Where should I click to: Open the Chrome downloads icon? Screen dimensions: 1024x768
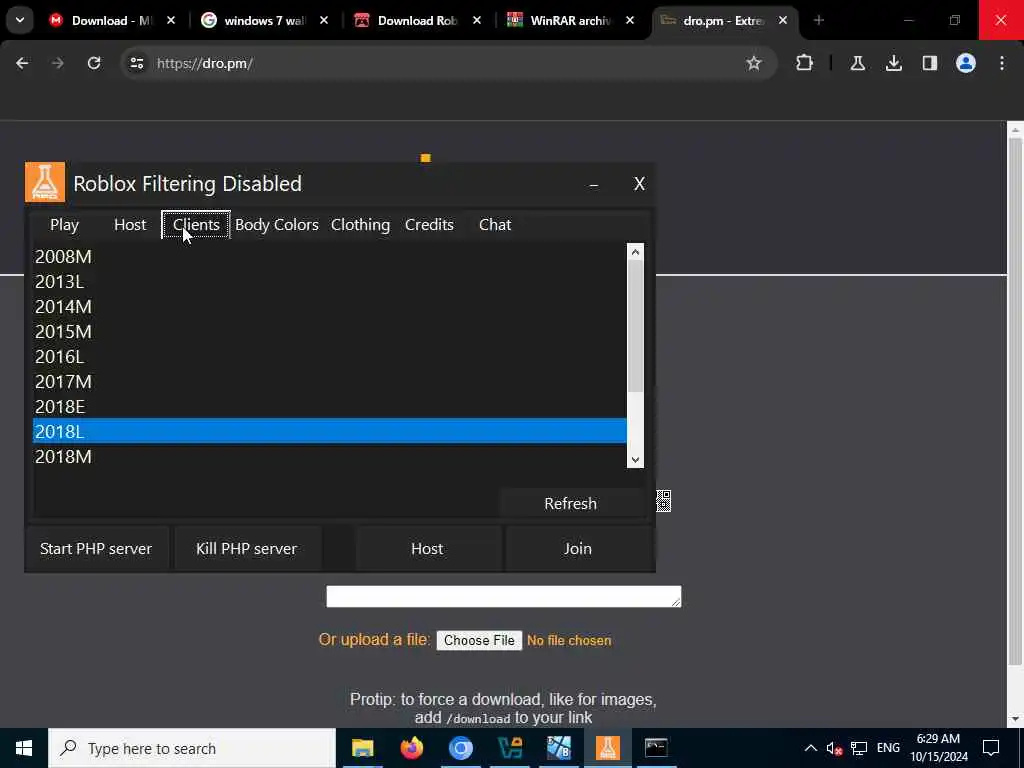click(x=894, y=63)
